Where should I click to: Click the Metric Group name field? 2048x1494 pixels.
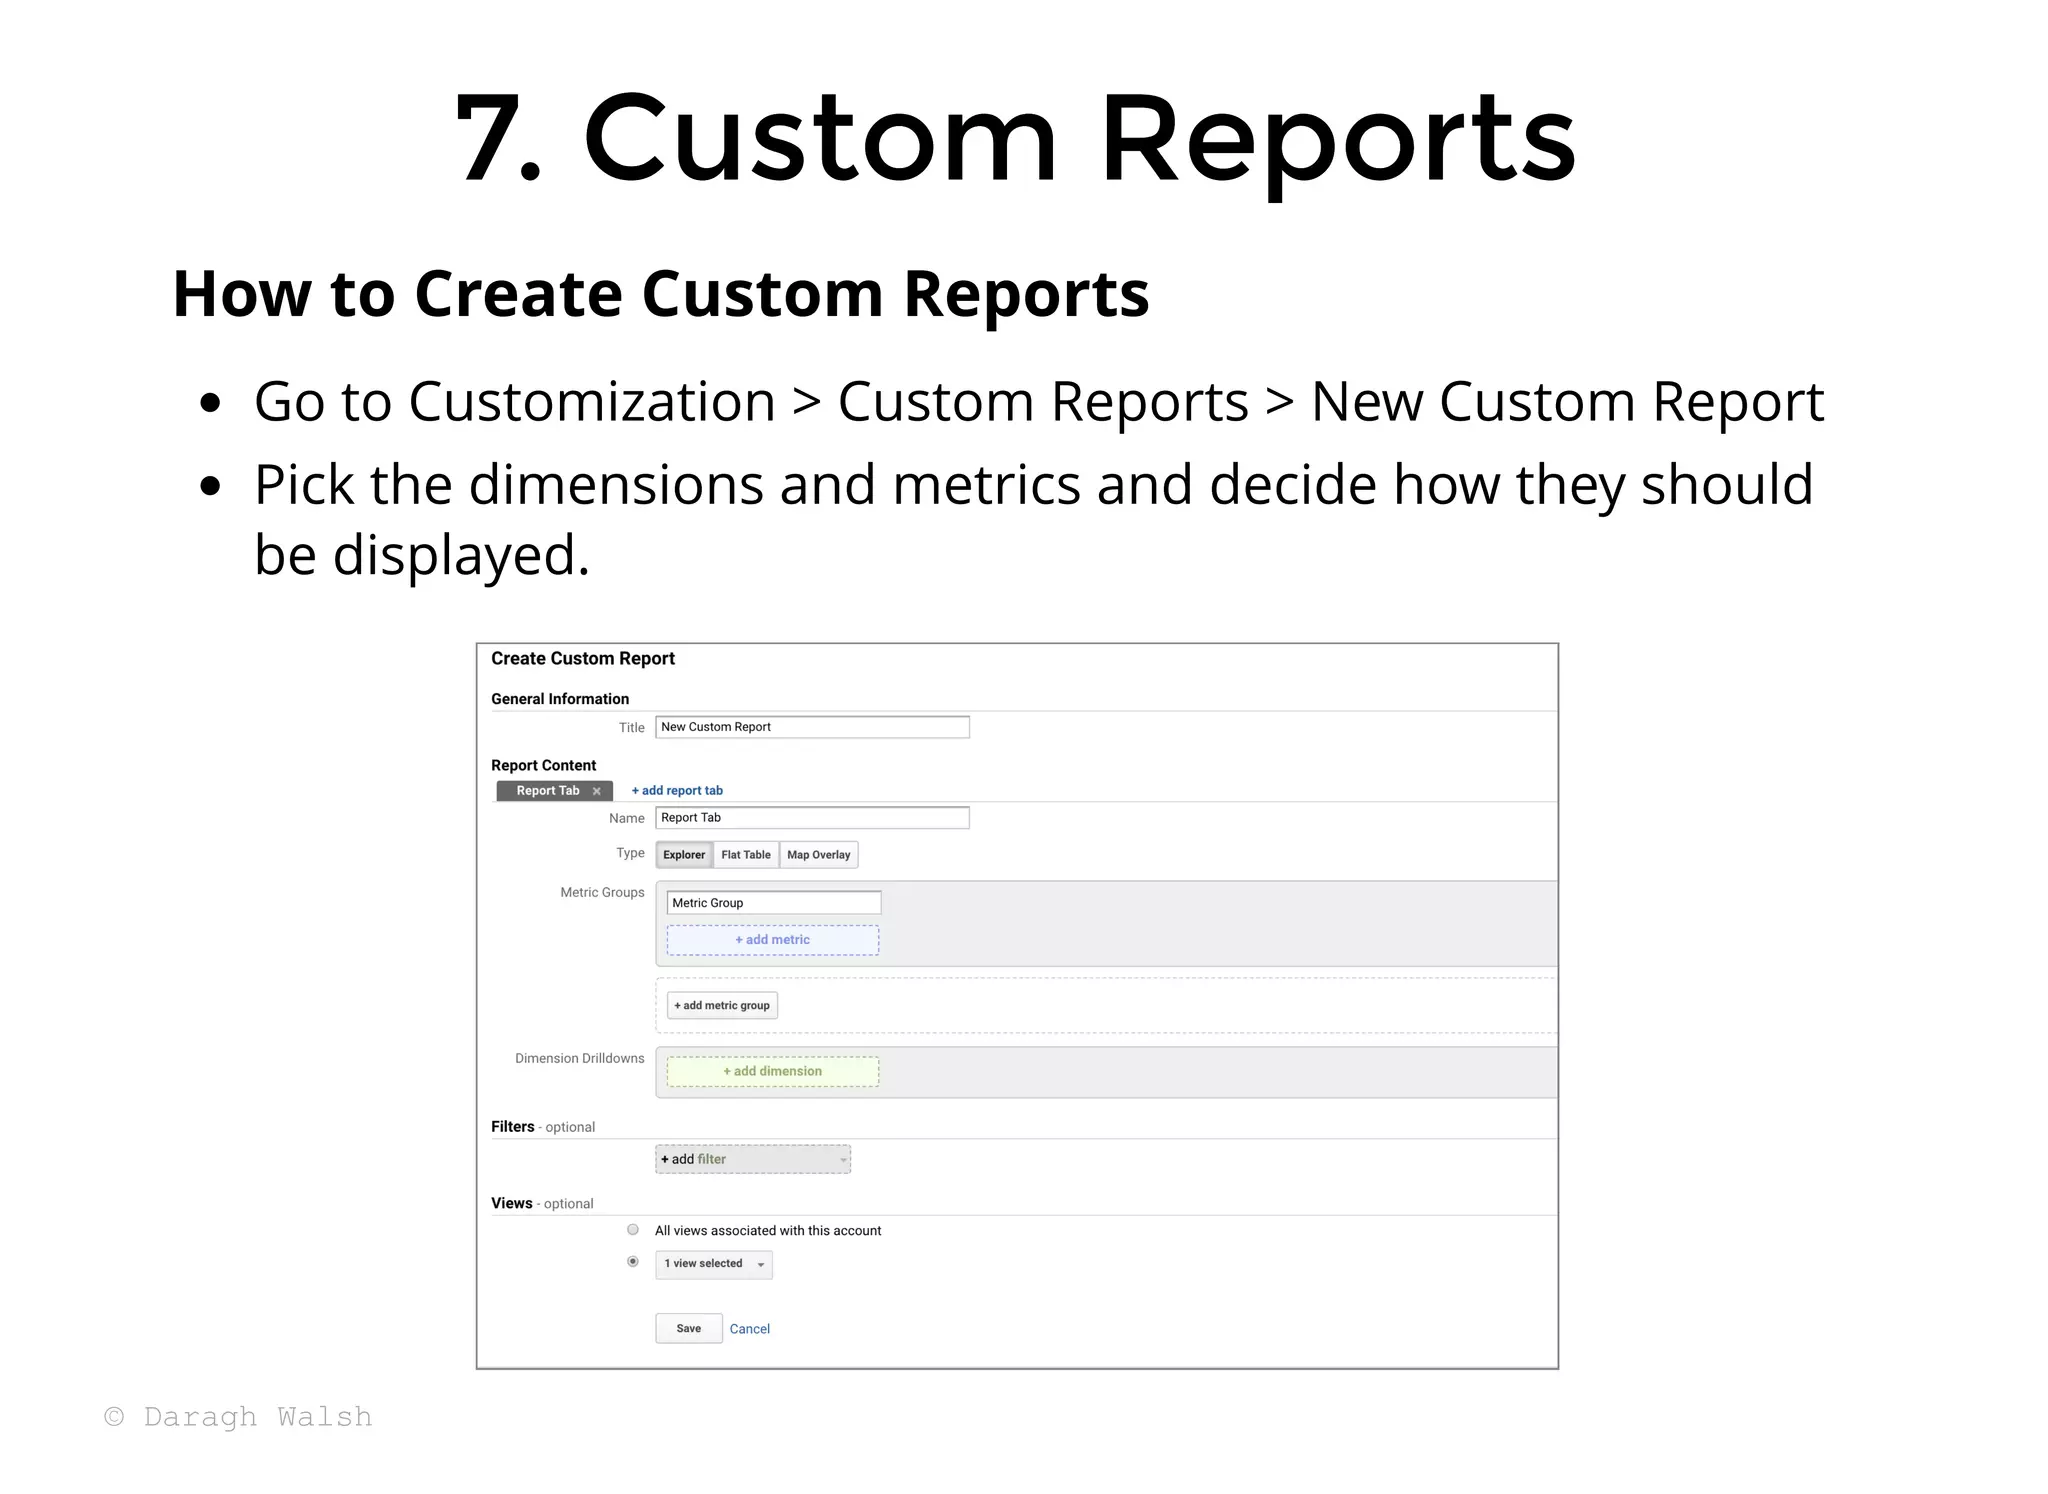(774, 903)
